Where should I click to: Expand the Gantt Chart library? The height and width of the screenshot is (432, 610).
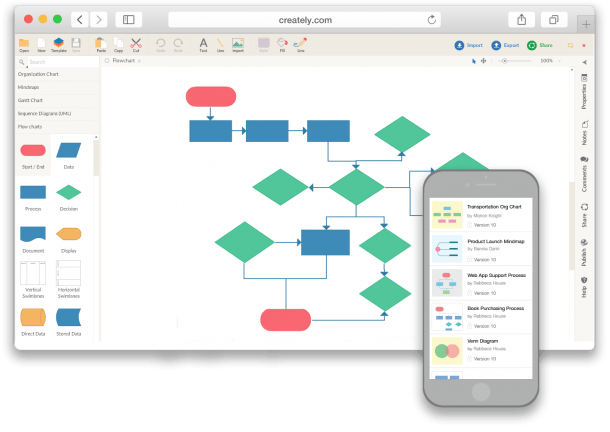[x=57, y=100]
